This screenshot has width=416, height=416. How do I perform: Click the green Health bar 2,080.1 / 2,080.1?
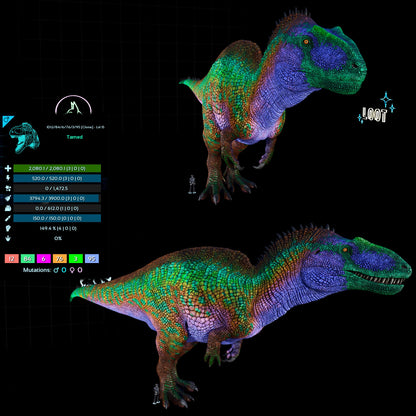point(57,168)
